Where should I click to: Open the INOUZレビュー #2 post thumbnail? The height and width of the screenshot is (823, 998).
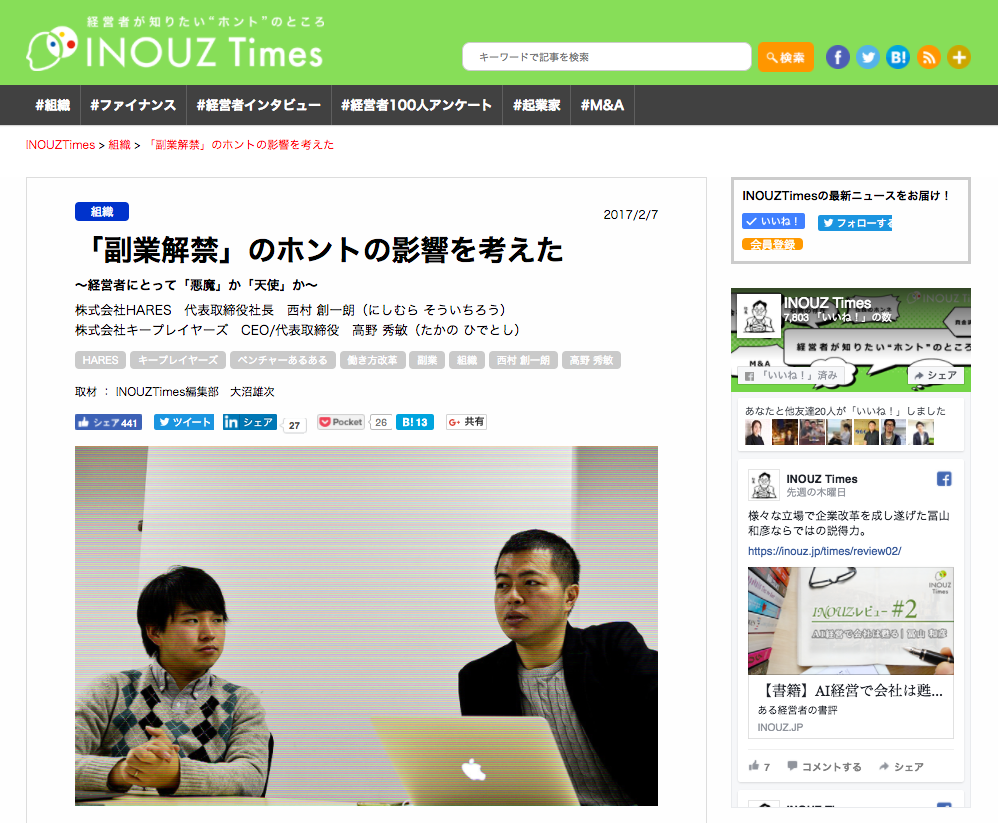tap(850, 621)
